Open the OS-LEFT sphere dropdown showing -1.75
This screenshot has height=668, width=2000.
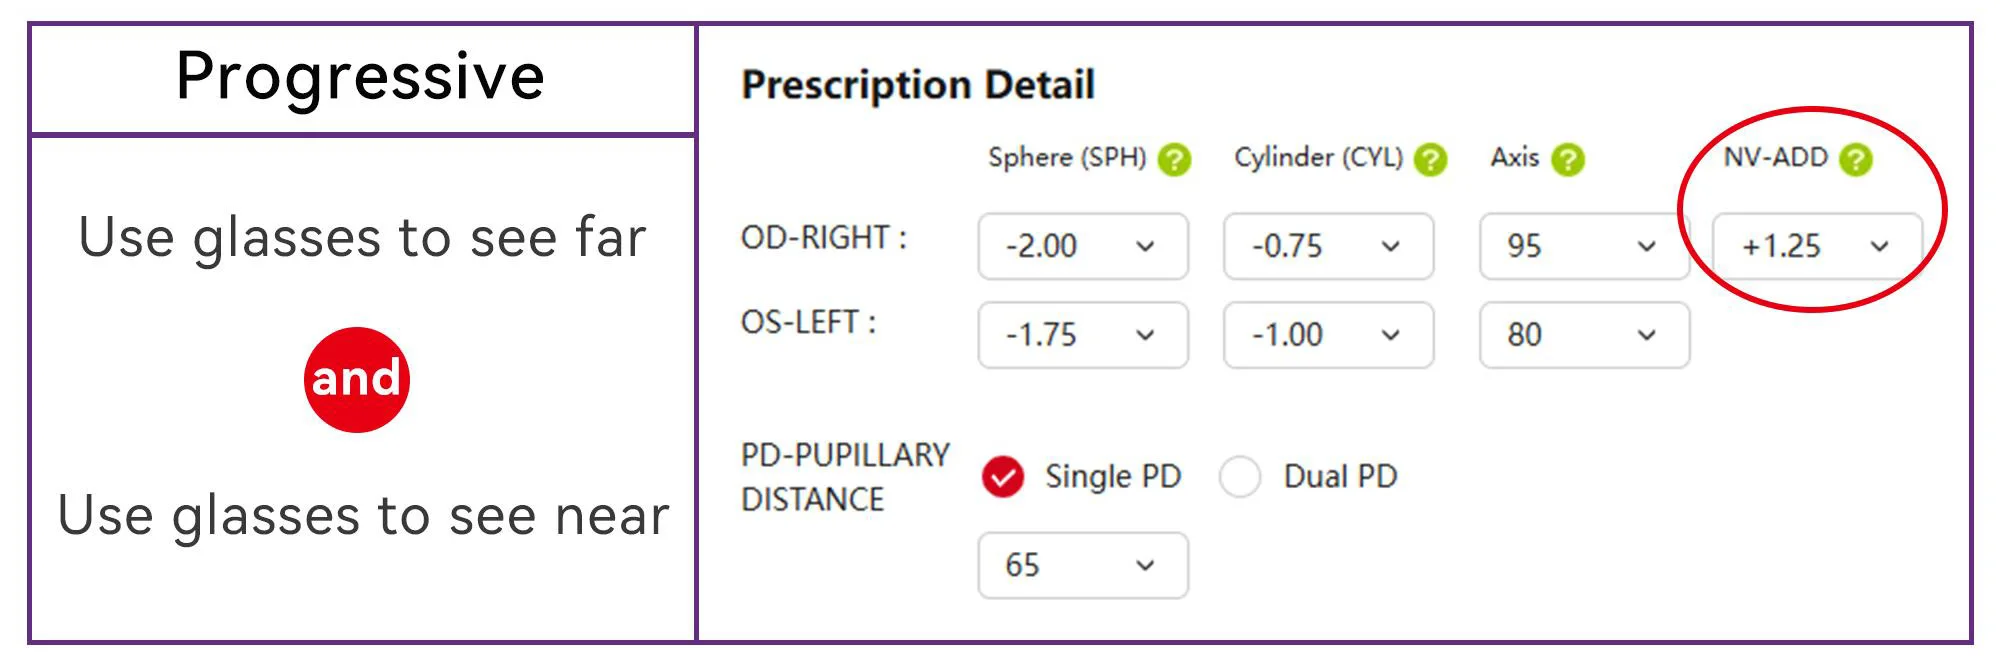pyautogui.click(x=1083, y=335)
